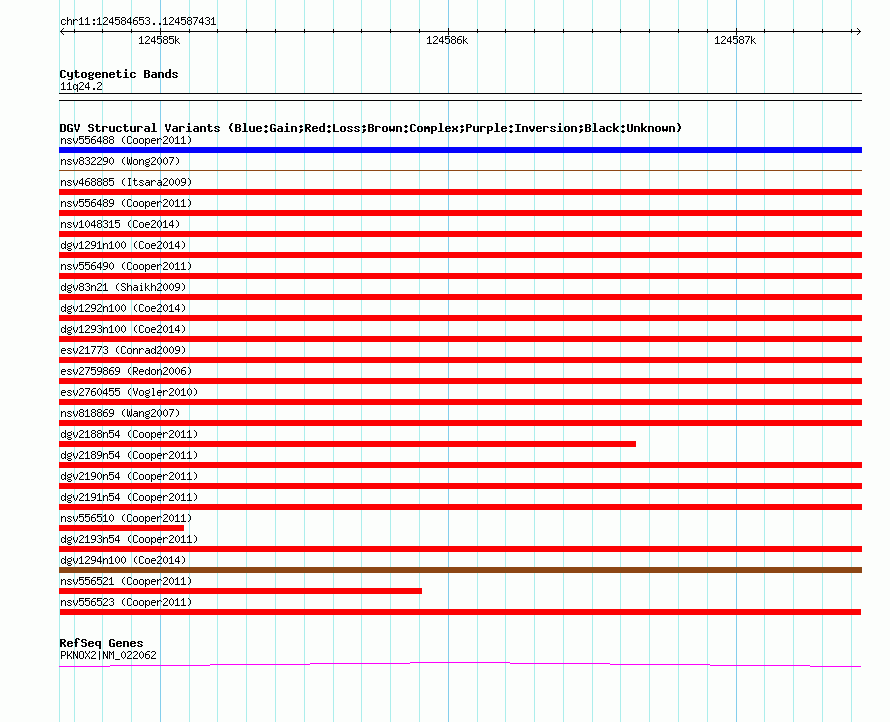Click the red nsv468885 loss bar
The height and width of the screenshot is (722, 890).
pos(460,192)
